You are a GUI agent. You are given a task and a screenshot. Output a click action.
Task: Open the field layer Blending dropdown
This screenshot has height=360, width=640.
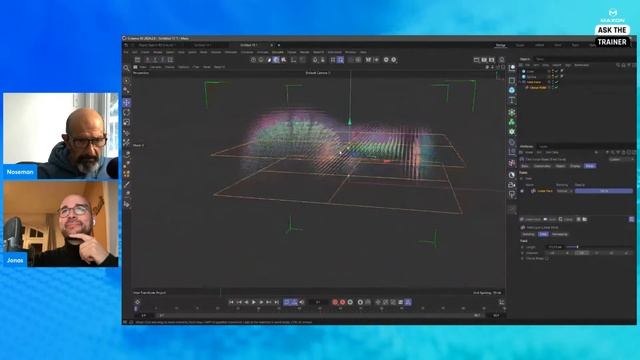click(564, 191)
